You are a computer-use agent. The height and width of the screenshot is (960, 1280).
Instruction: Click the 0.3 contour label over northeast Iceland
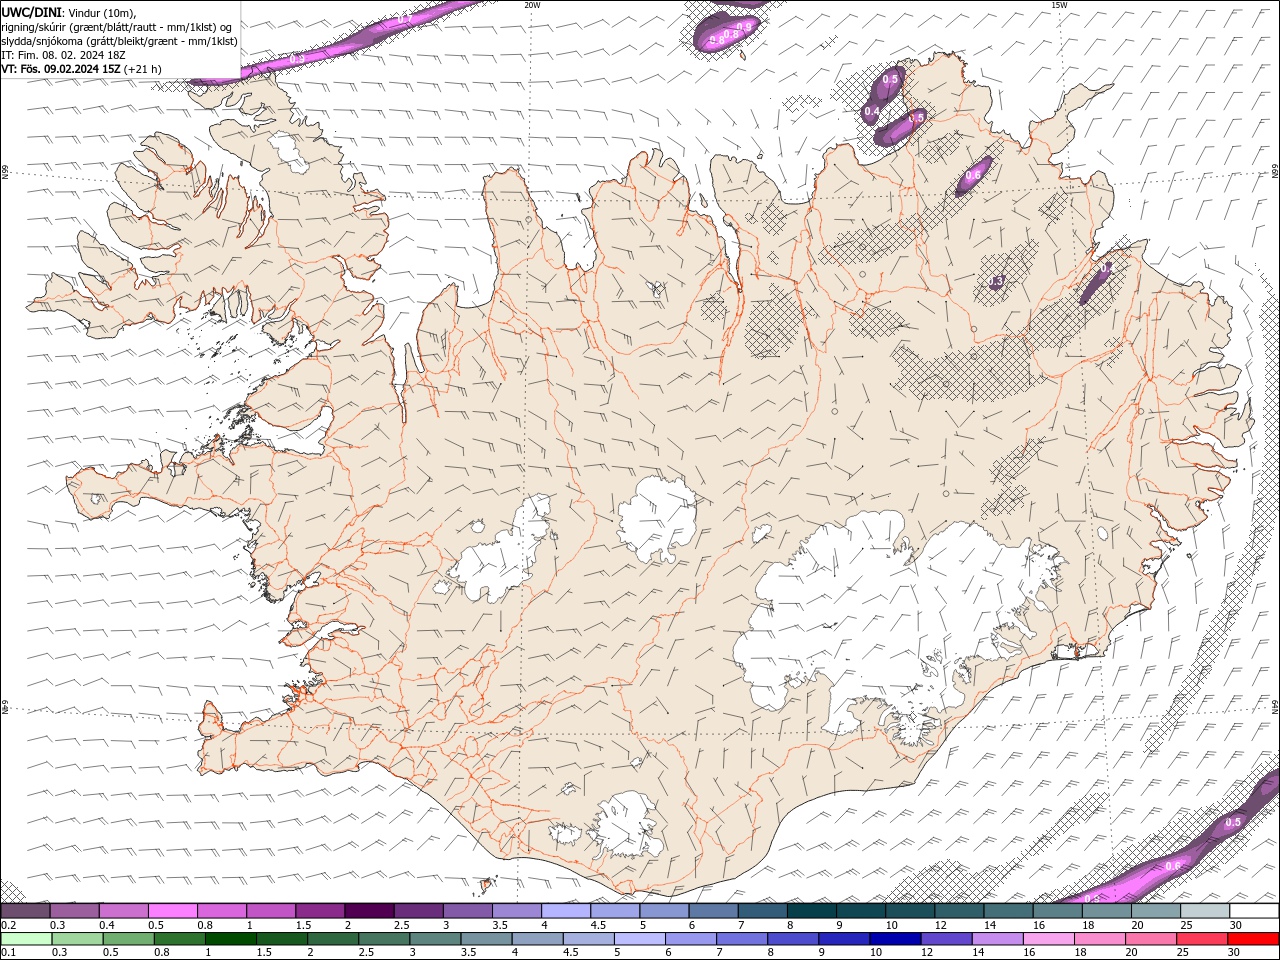click(996, 282)
